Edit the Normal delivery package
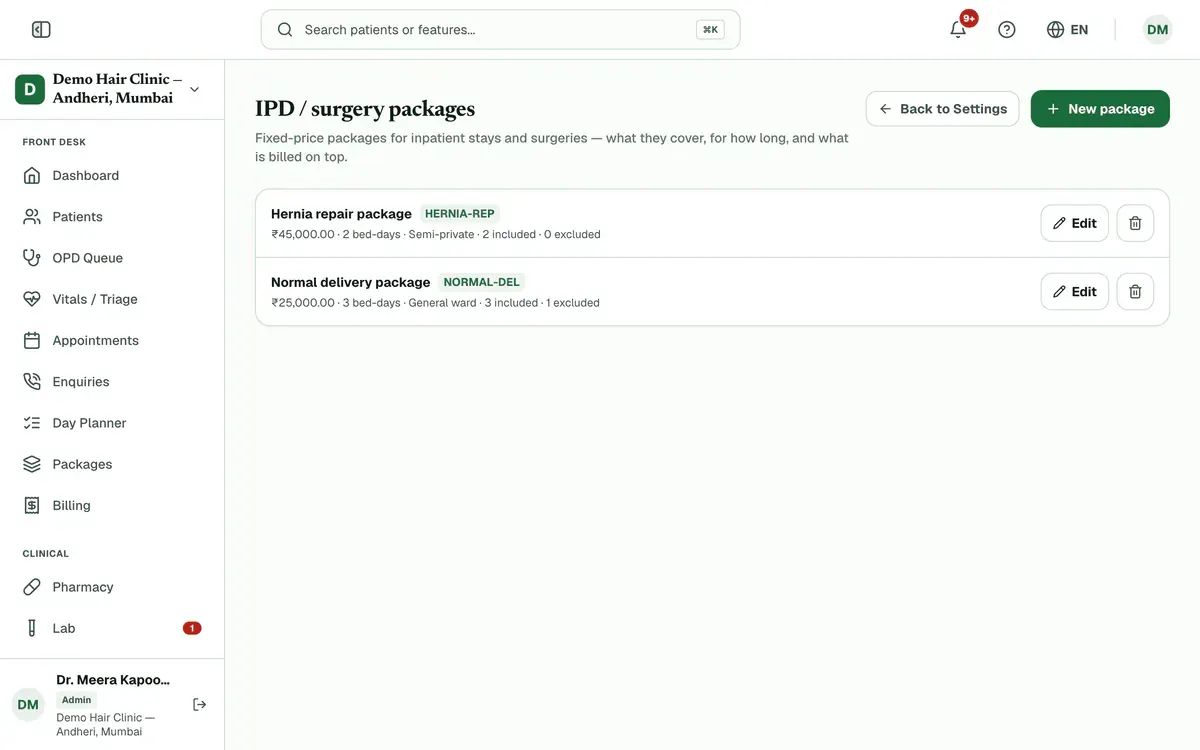Image resolution: width=1200 pixels, height=750 pixels. (1074, 292)
